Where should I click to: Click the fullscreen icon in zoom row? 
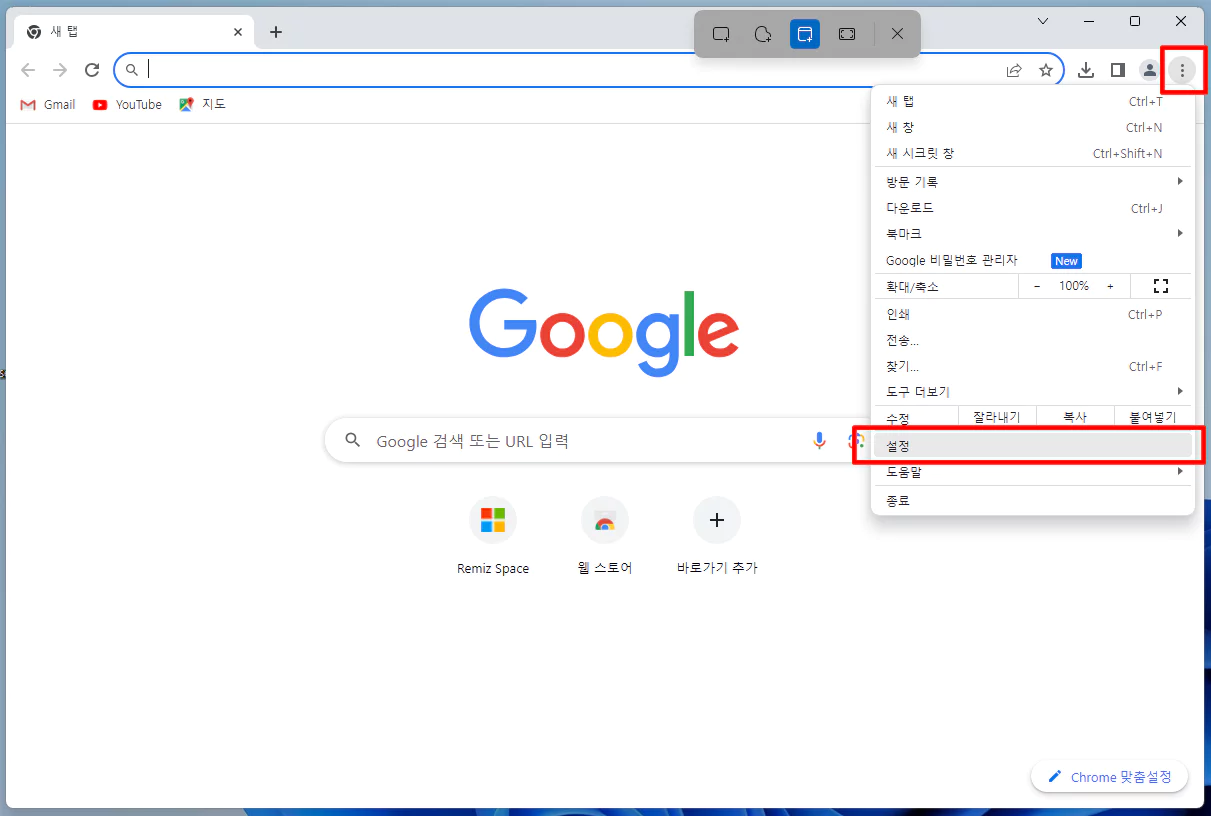(1161, 286)
